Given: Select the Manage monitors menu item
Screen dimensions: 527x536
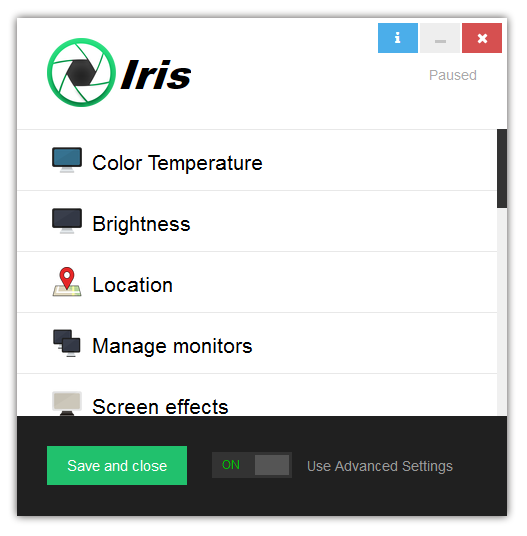Looking at the screenshot, I should coord(257,343).
